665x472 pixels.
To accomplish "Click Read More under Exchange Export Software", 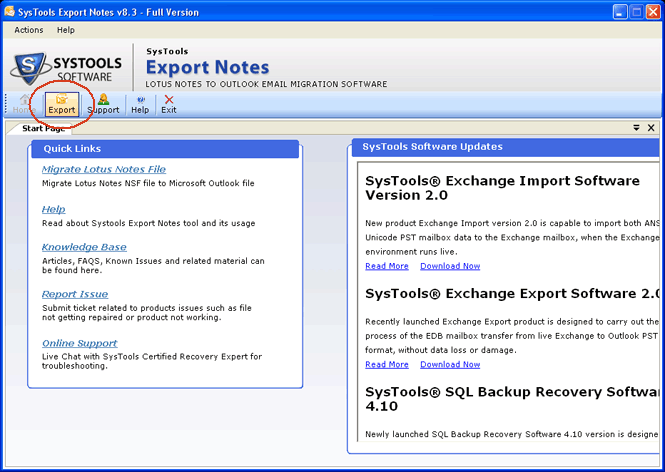I will [387, 364].
